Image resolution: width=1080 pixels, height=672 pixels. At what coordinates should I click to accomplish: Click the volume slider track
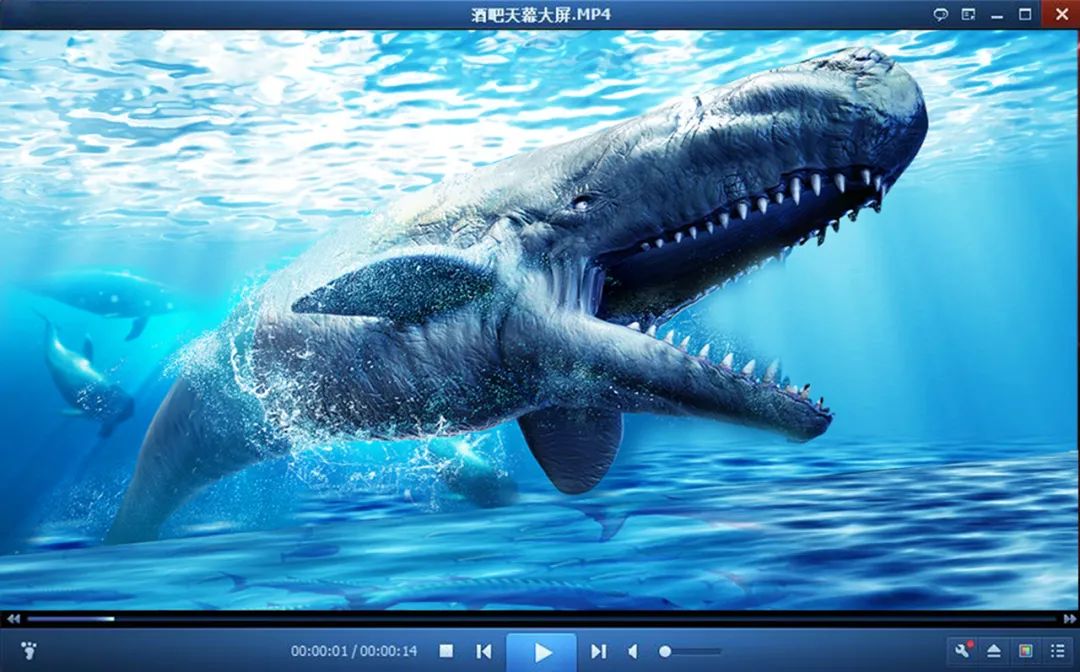click(690, 651)
